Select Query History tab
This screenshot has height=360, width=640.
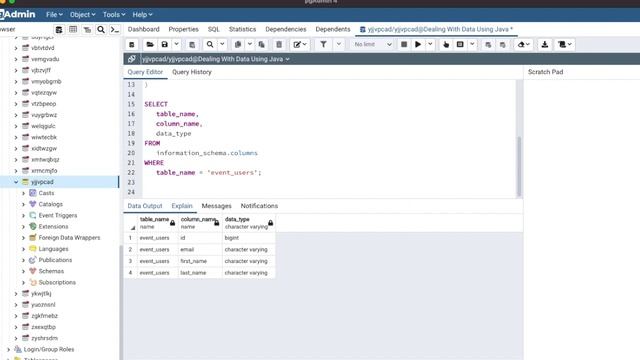pyautogui.click(x=191, y=72)
